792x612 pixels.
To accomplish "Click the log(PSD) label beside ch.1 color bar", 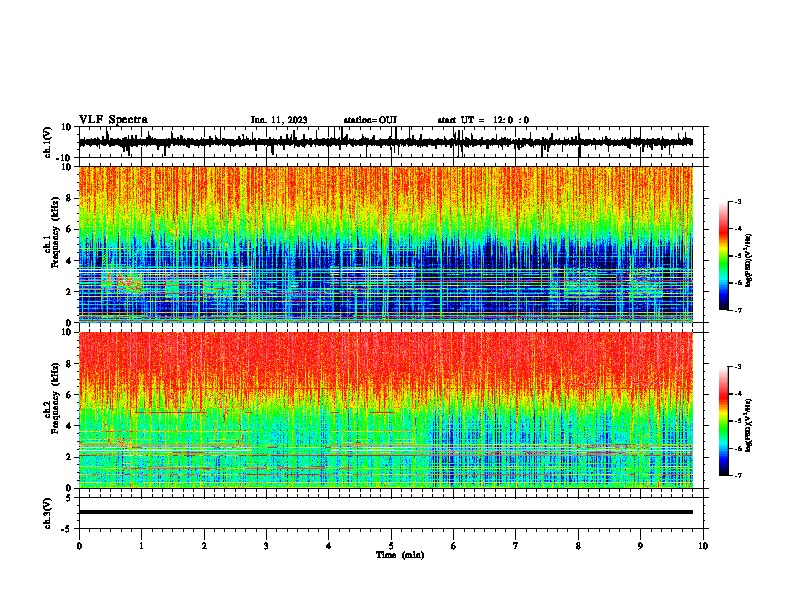I will (749, 260).
